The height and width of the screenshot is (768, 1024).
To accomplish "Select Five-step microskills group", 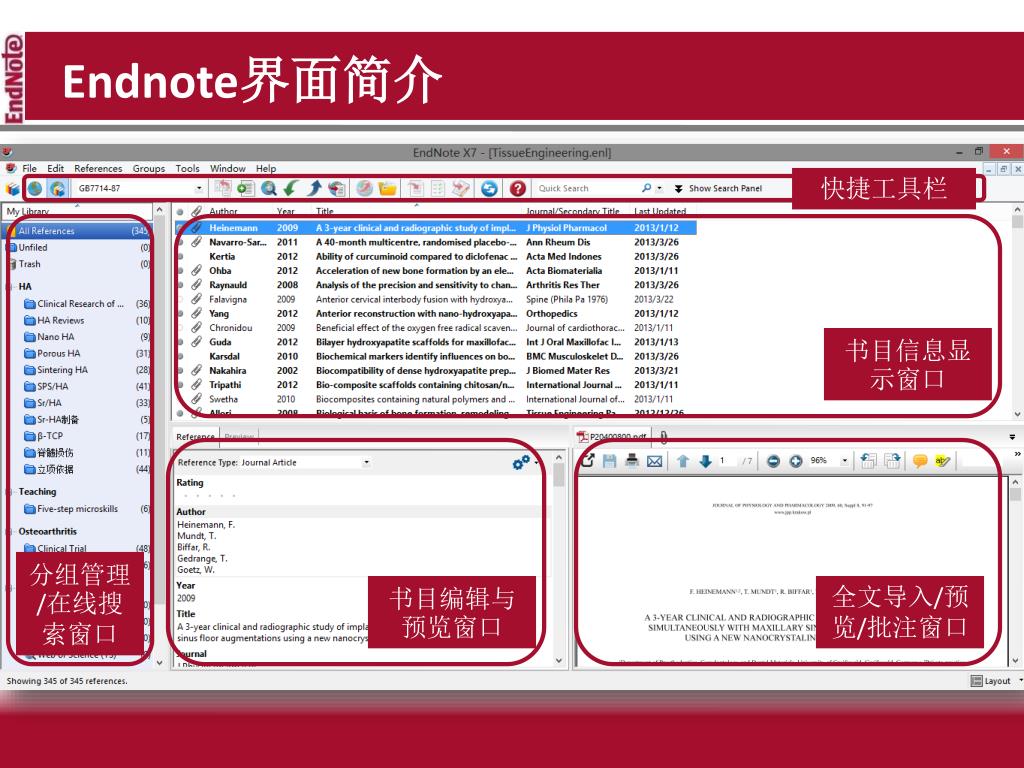I will 78,509.
